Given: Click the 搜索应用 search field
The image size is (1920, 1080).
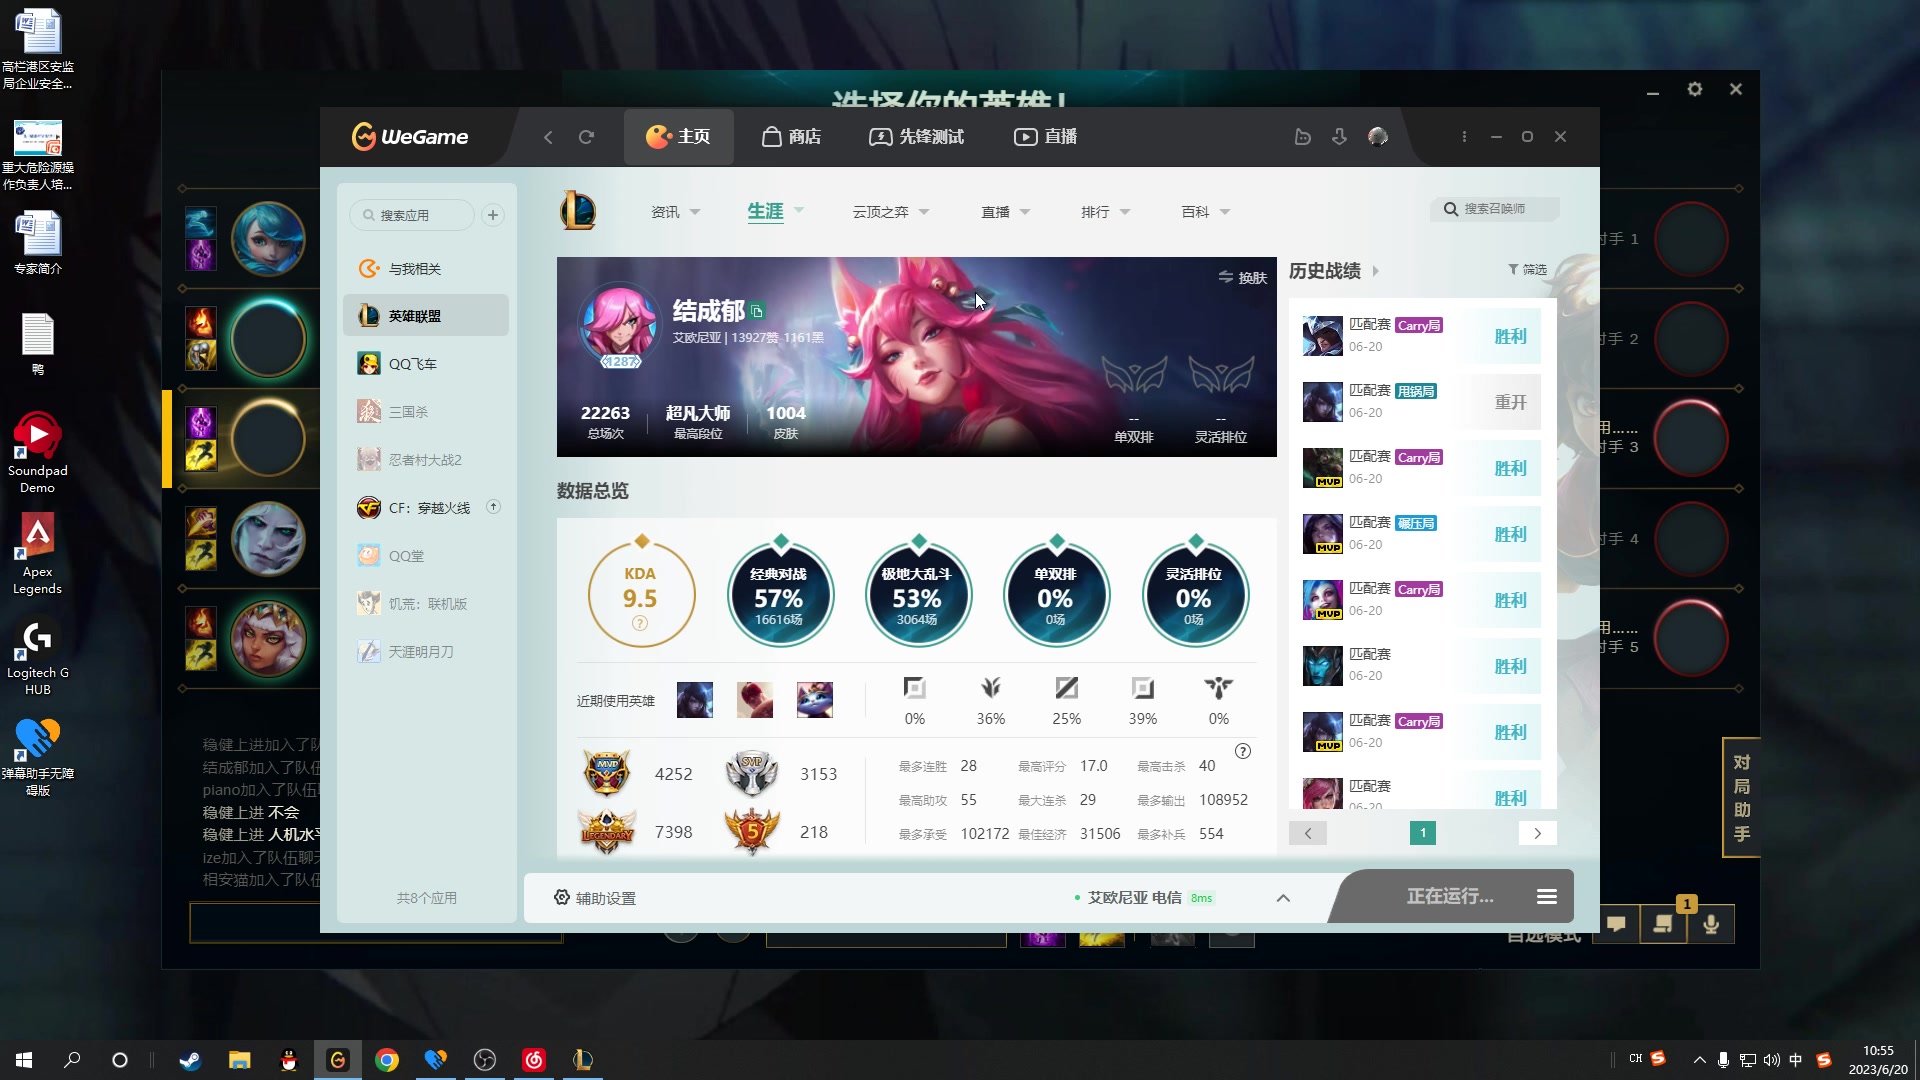Looking at the screenshot, I should pyautogui.click(x=412, y=215).
